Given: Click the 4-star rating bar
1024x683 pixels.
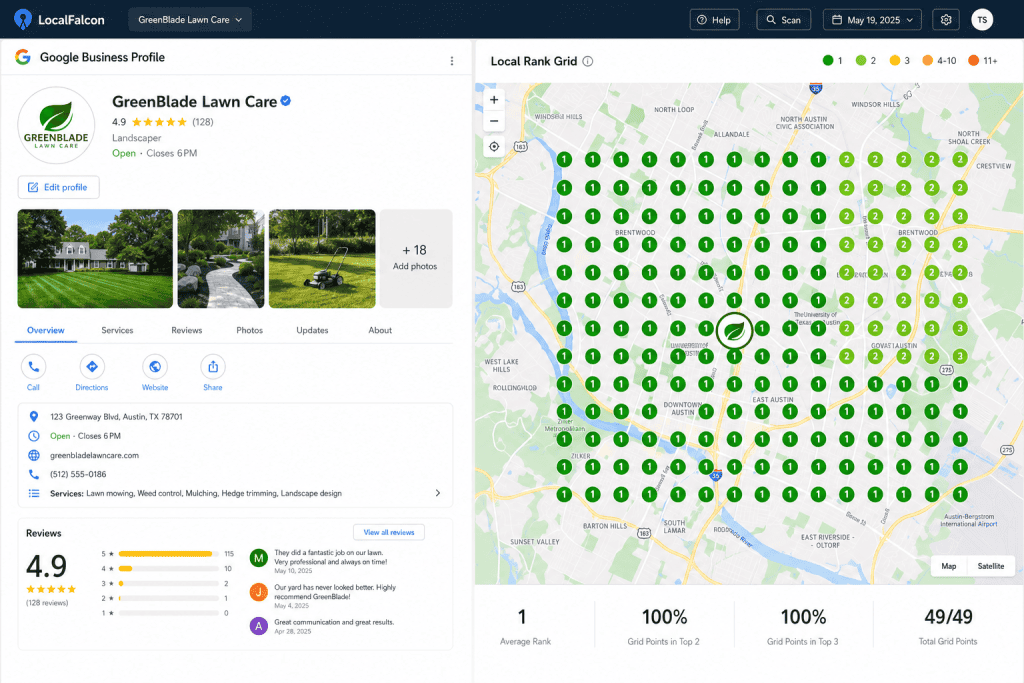Looking at the screenshot, I should (168, 569).
